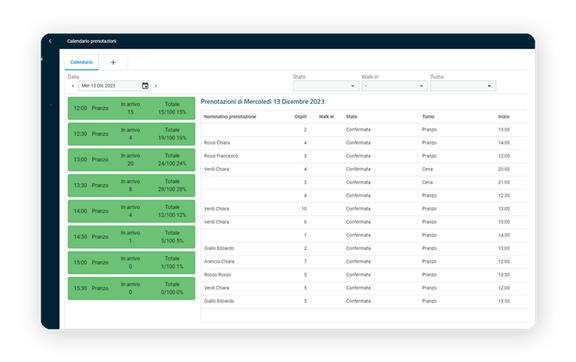Open Arancio Chiara reservation row
The width and height of the screenshot is (576, 362).
click(364, 261)
